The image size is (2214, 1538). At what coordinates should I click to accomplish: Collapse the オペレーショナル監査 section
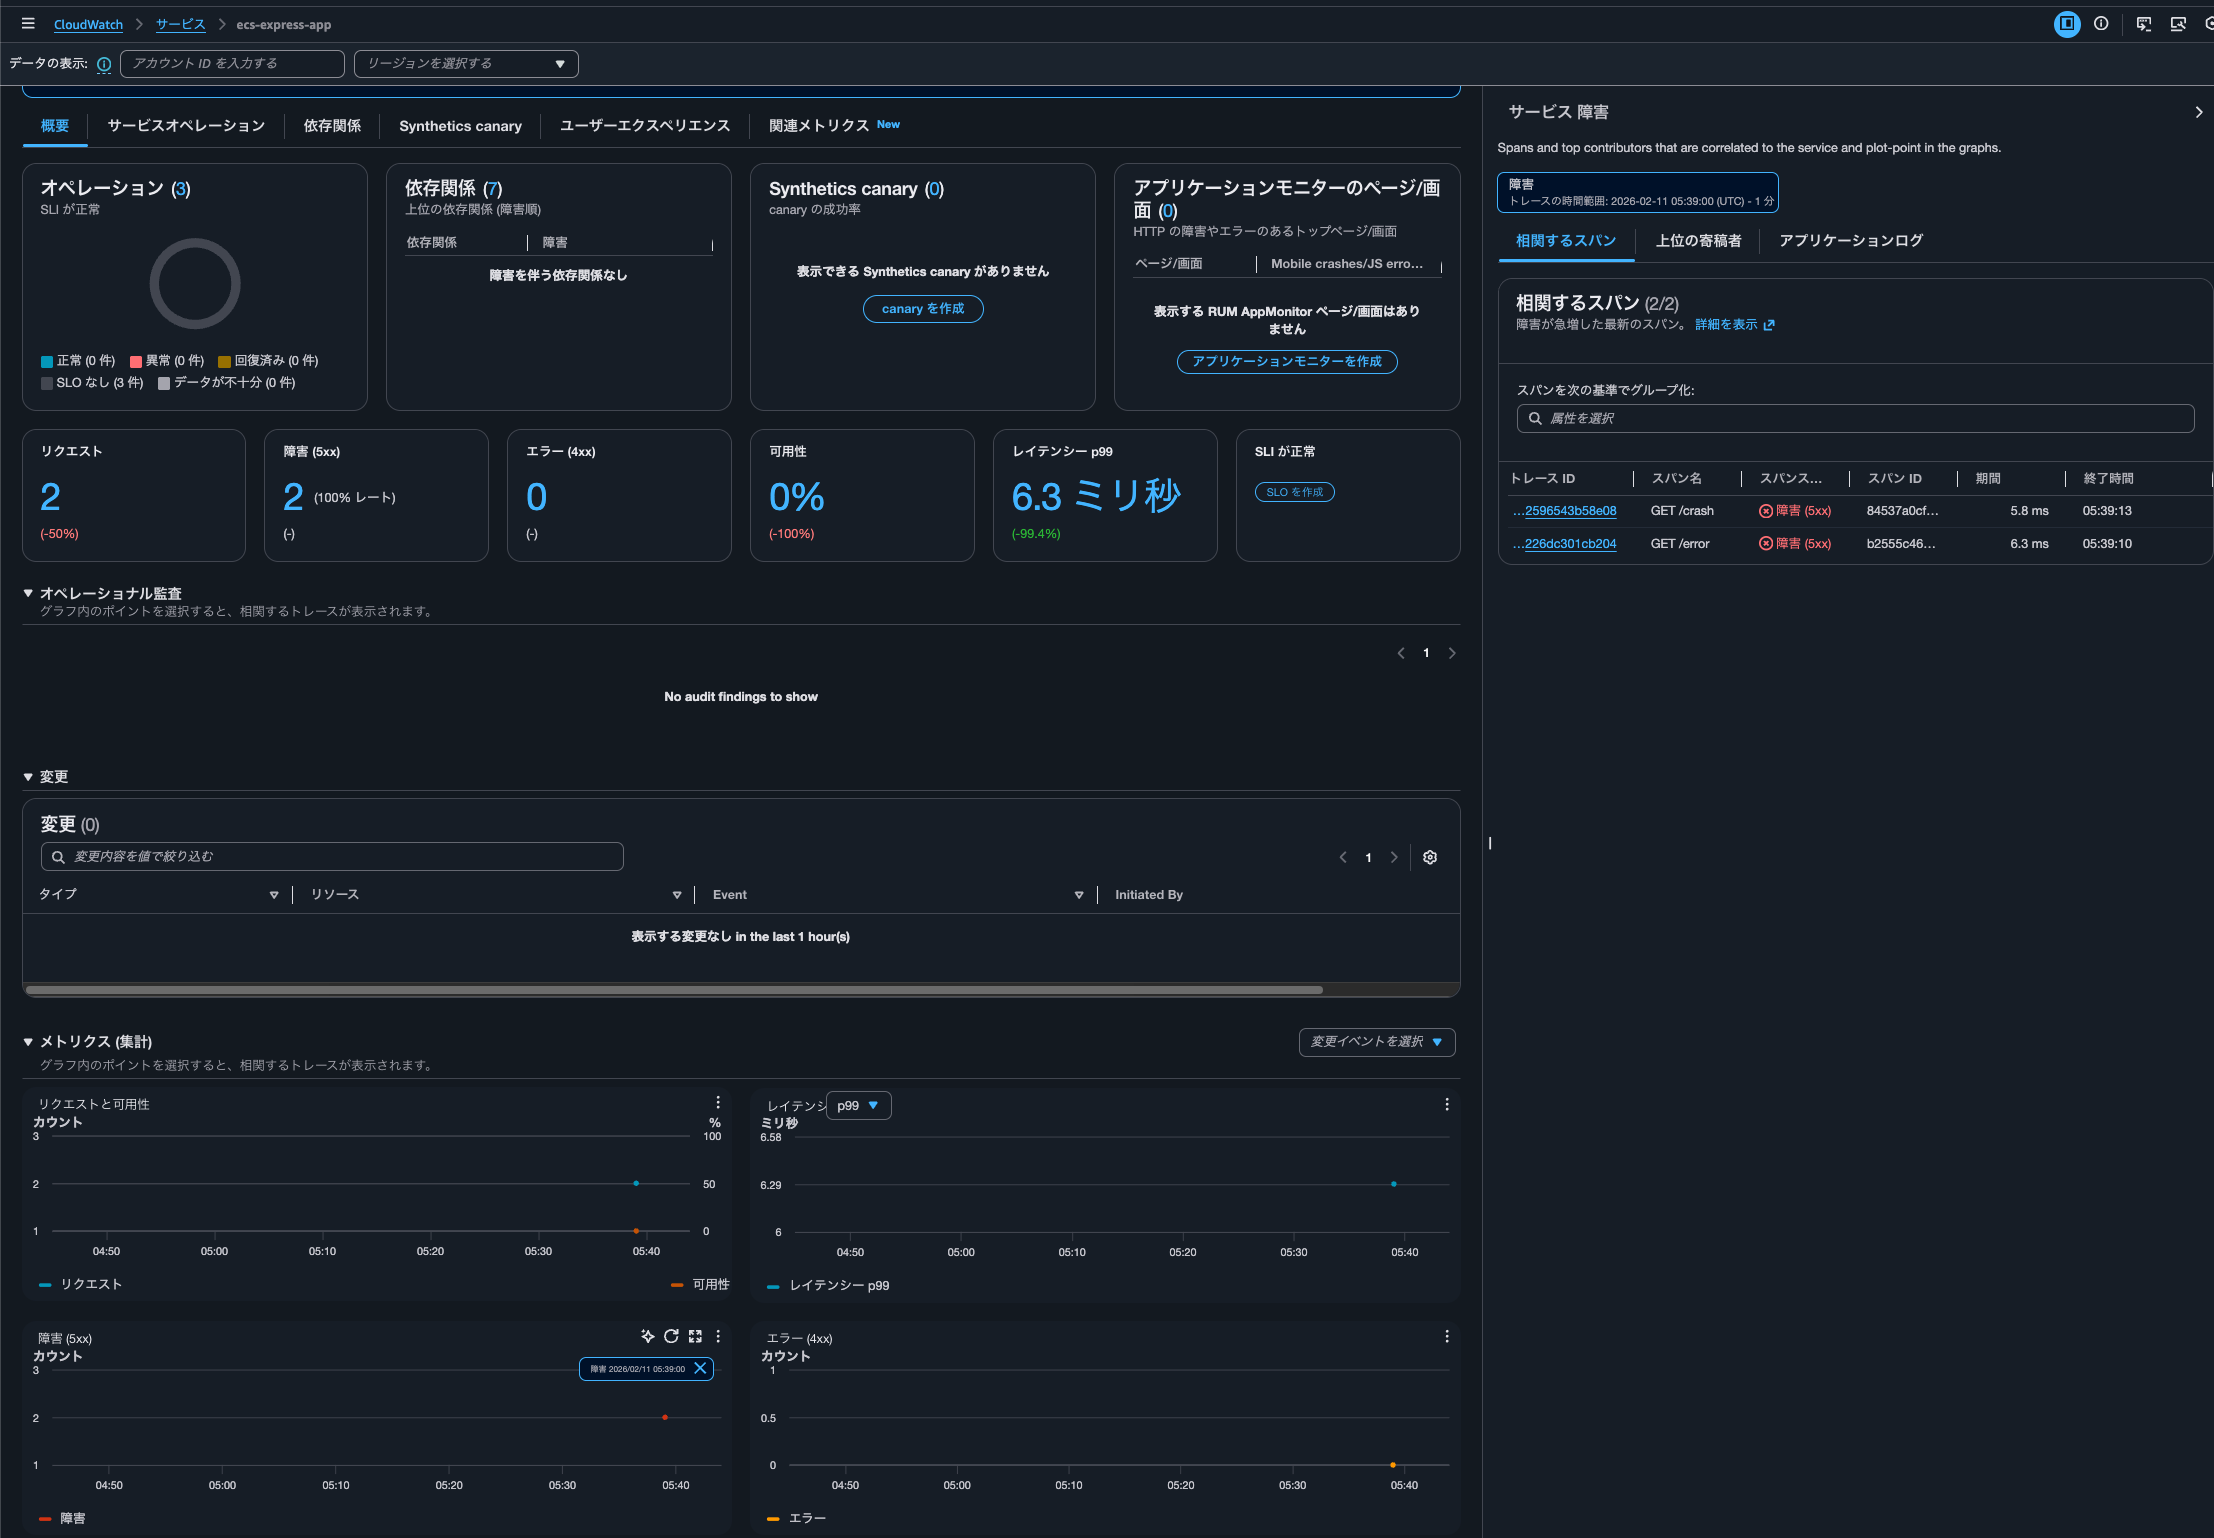coord(28,593)
